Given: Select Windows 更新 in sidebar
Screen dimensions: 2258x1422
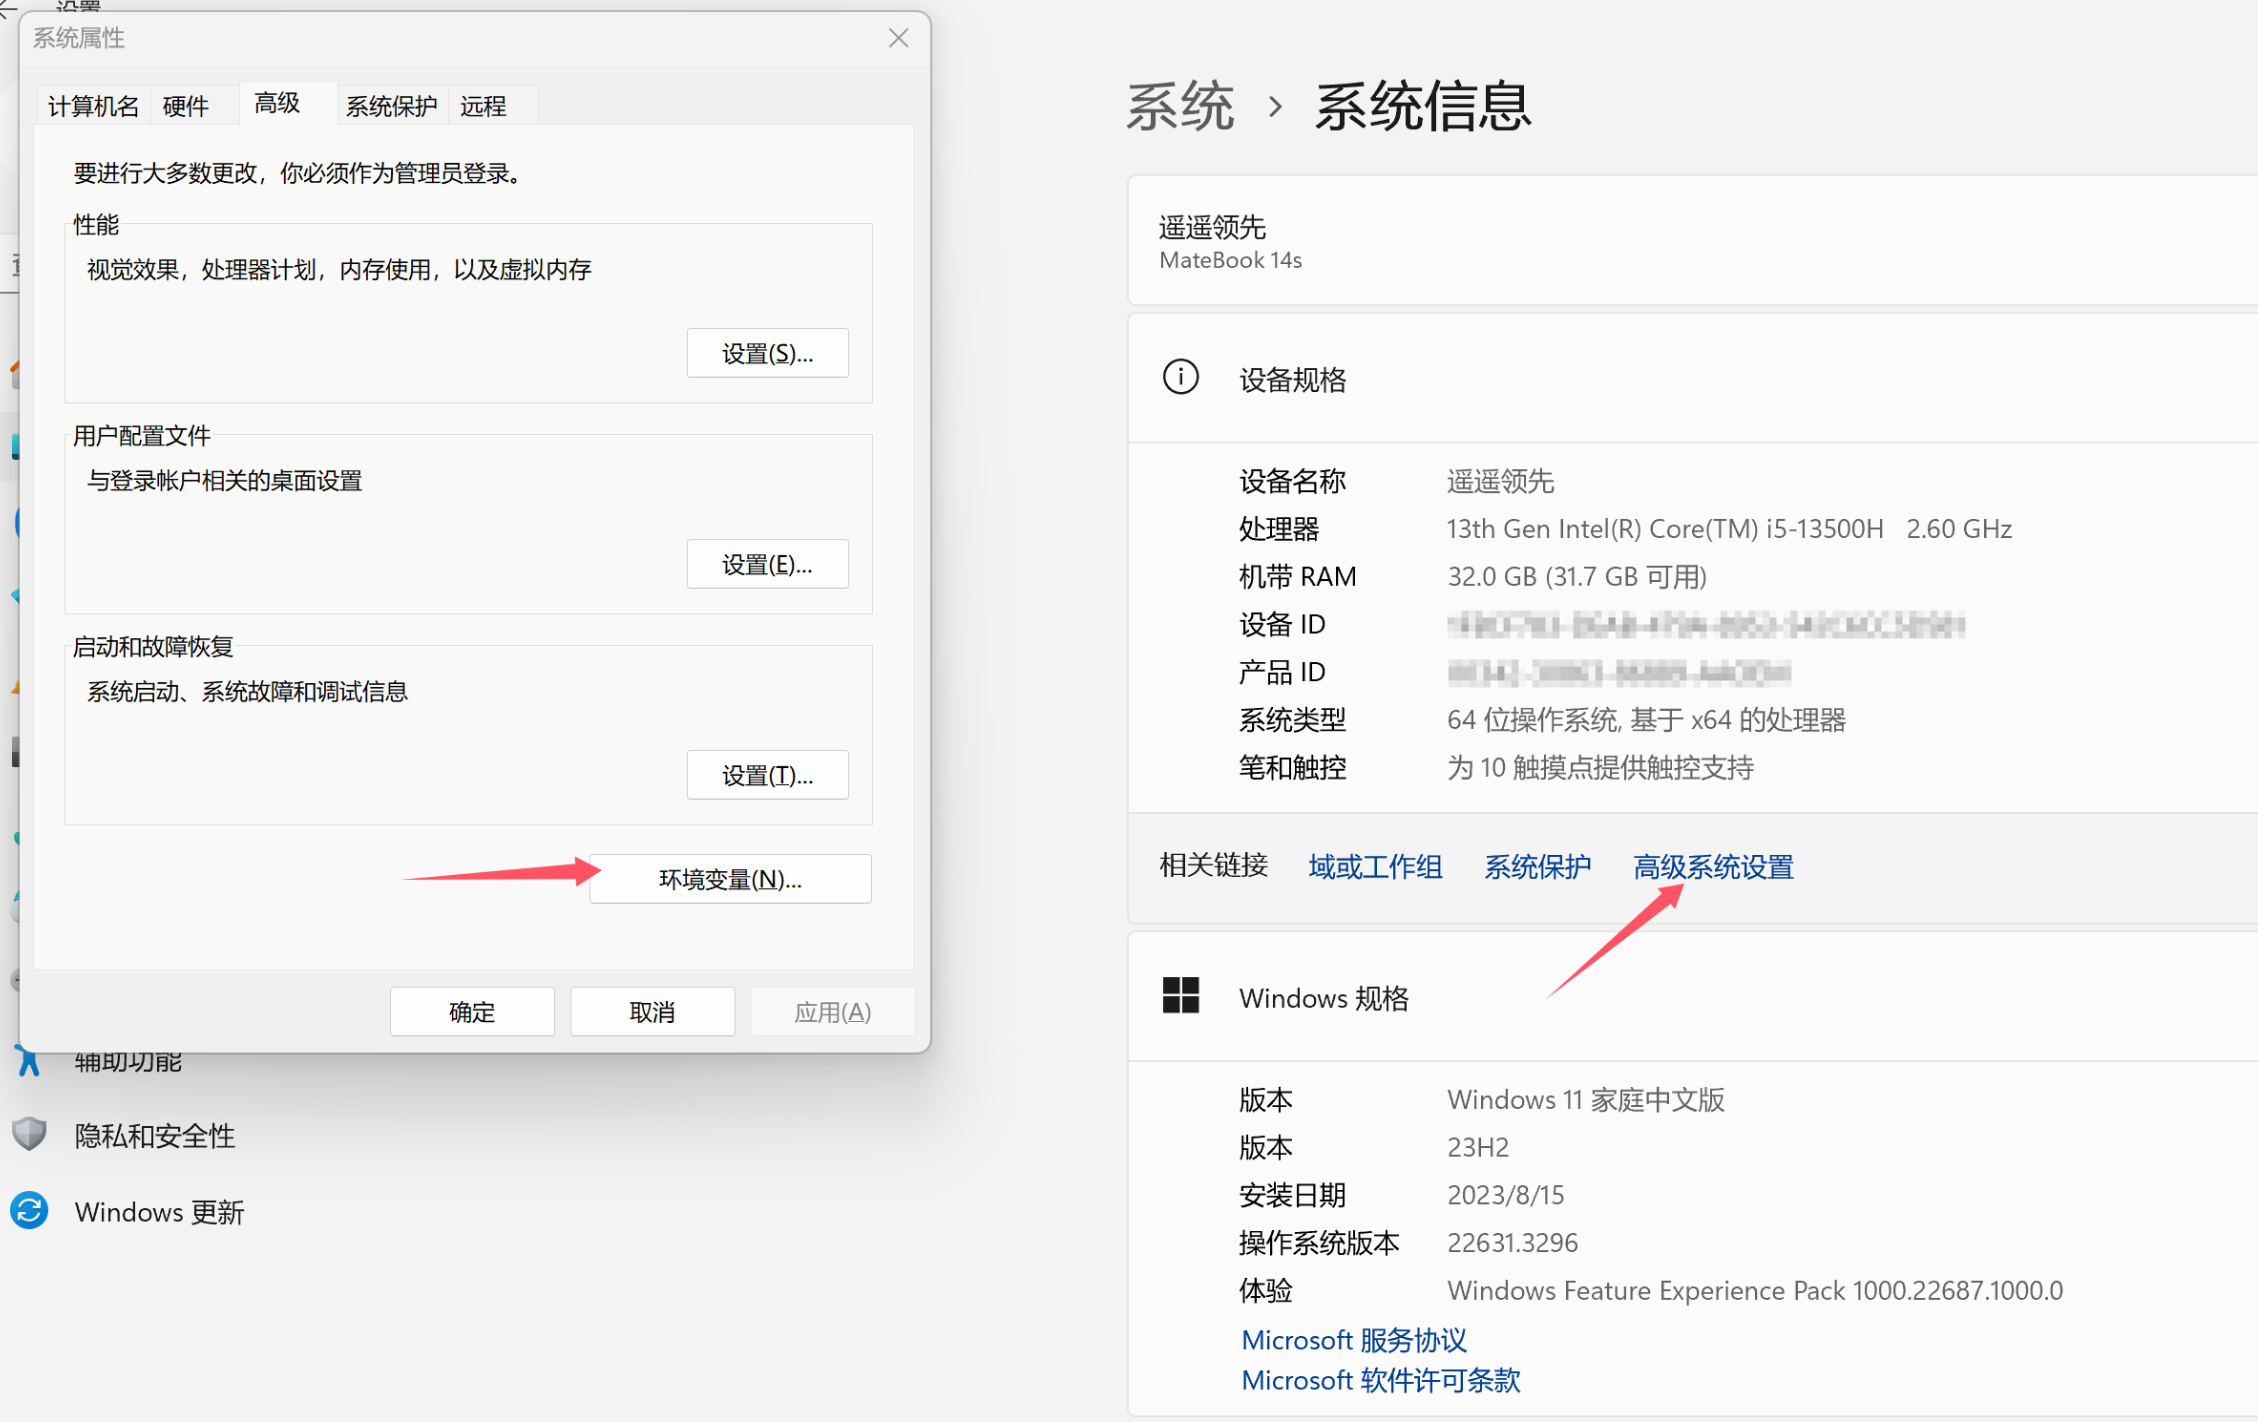Looking at the screenshot, I should (159, 1213).
